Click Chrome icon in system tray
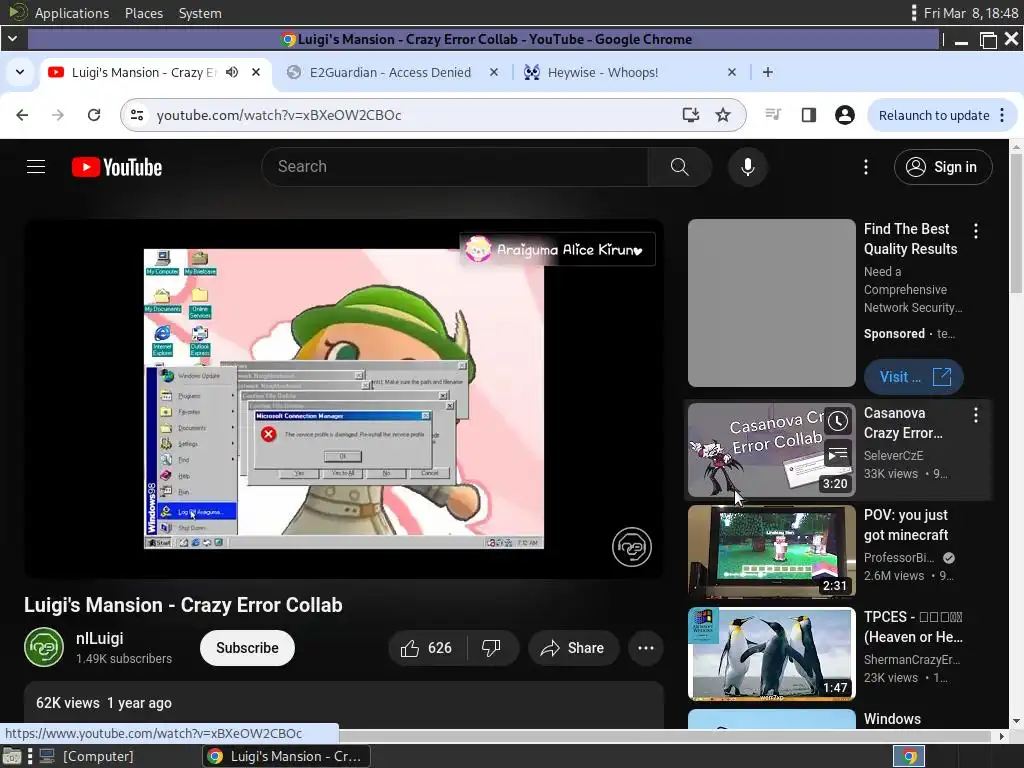Viewport: 1024px width, 768px height. pyautogui.click(x=909, y=756)
